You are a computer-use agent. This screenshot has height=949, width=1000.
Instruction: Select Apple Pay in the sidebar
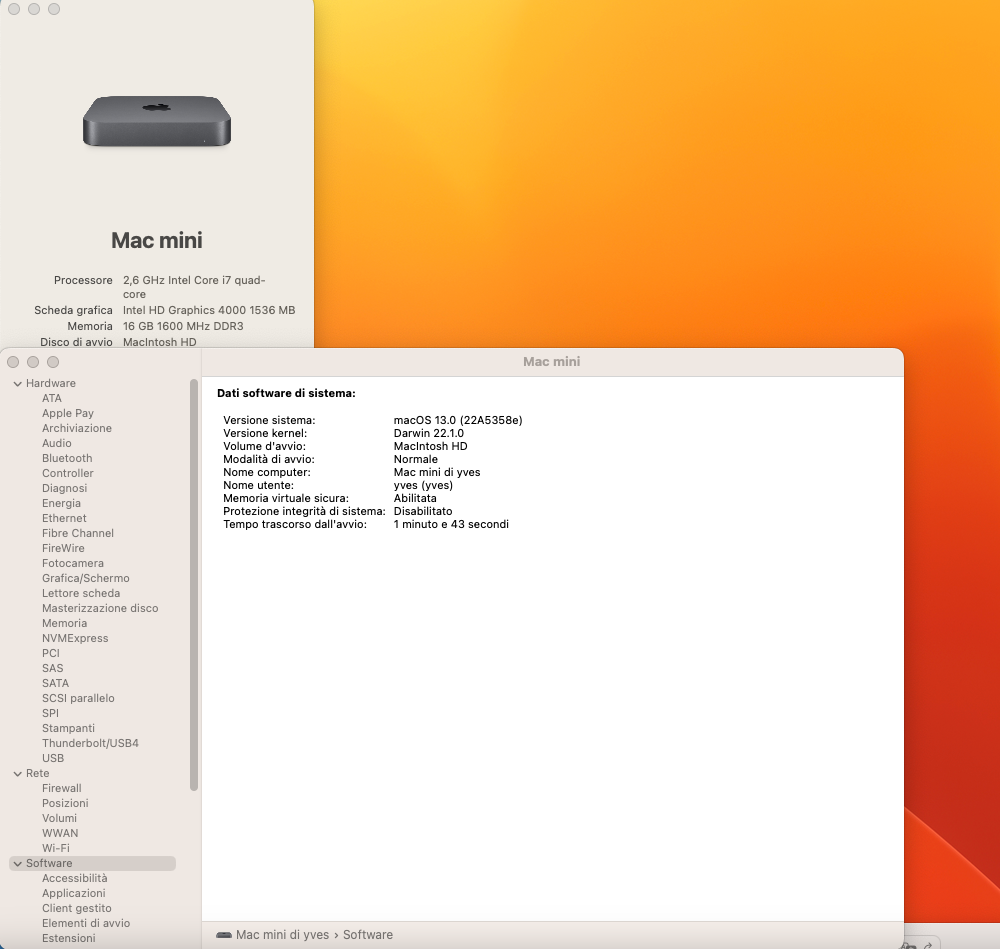point(68,413)
